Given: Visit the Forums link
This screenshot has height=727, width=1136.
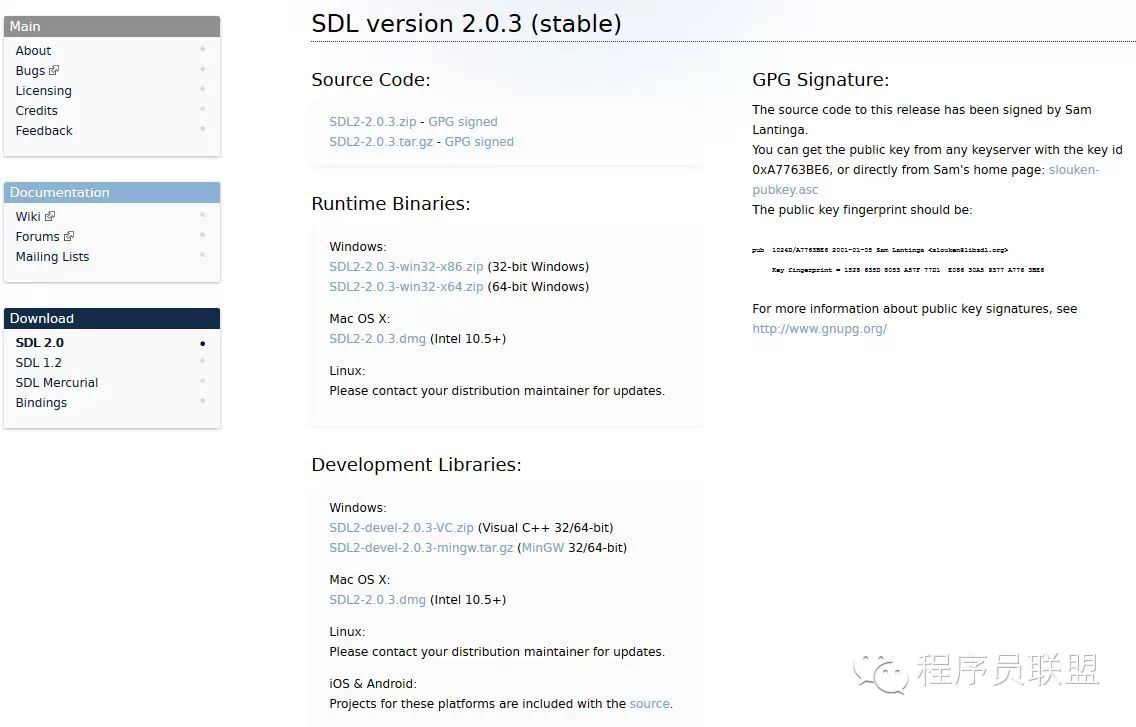Looking at the screenshot, I should pyautogui.click(x=38, y=236).
